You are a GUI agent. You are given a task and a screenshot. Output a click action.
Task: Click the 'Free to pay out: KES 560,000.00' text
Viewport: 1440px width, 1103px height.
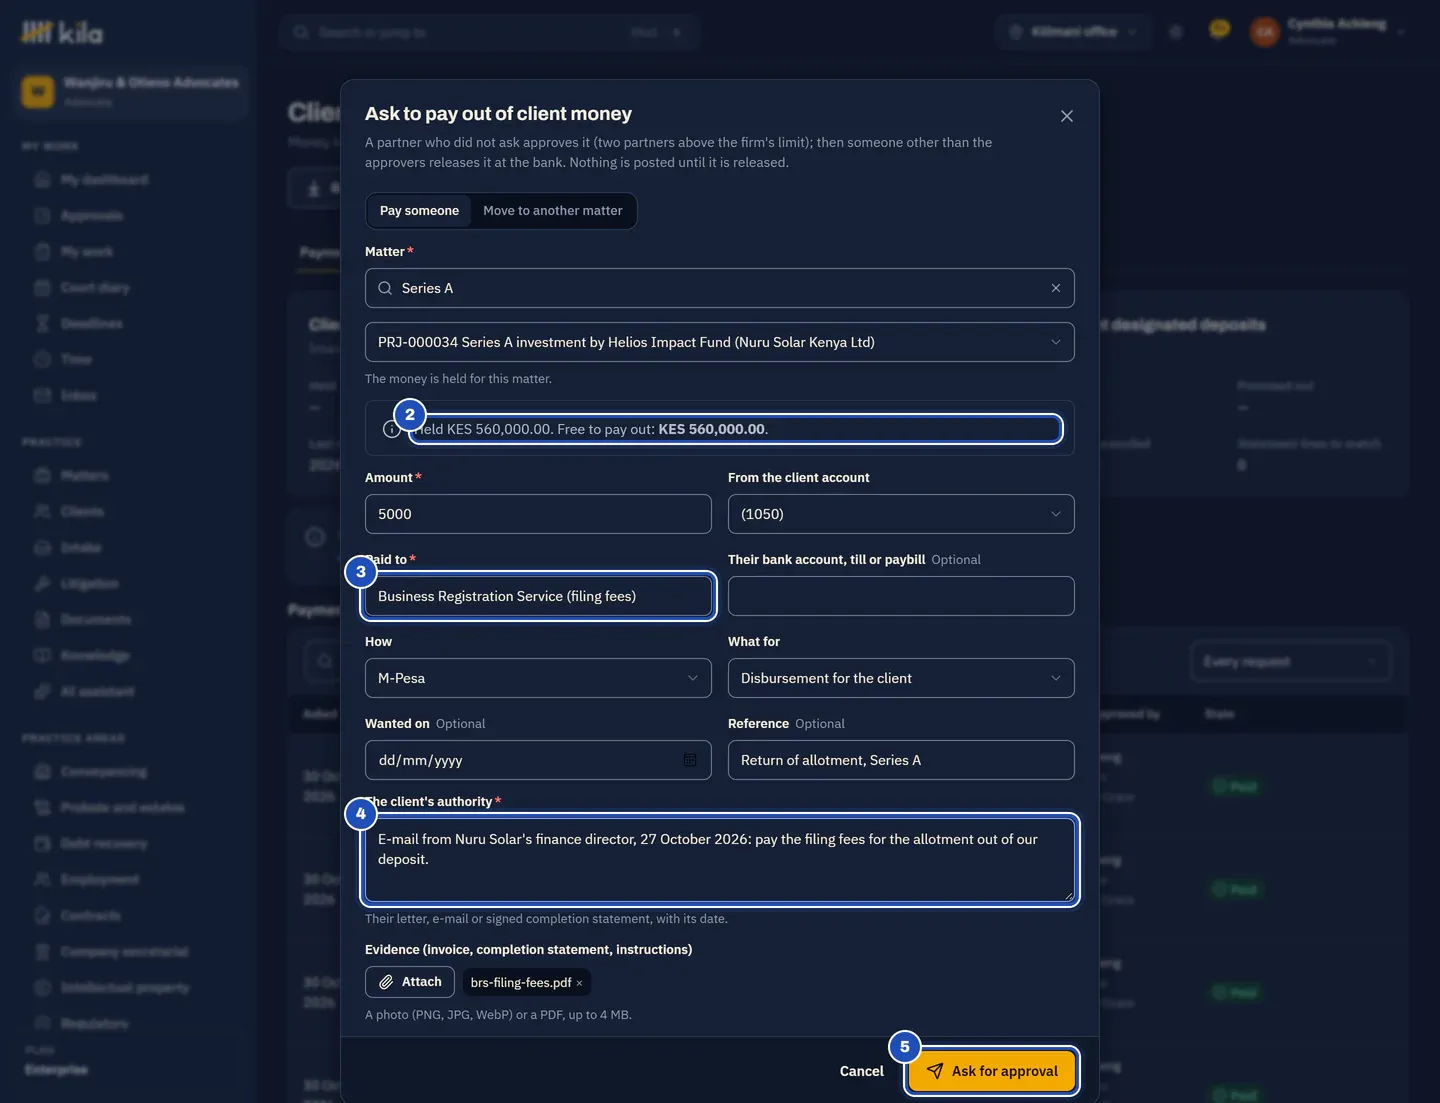coord(662,429)
